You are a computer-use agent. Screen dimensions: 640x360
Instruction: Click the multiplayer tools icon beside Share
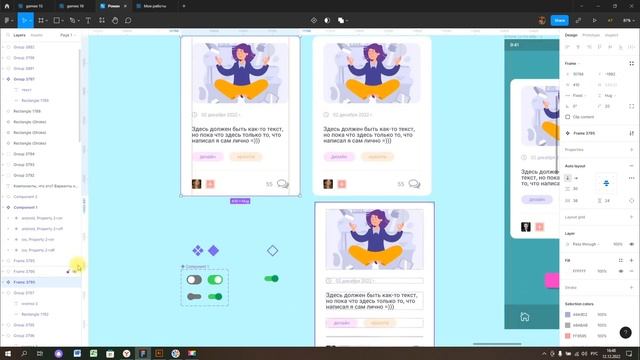point(578,20)
